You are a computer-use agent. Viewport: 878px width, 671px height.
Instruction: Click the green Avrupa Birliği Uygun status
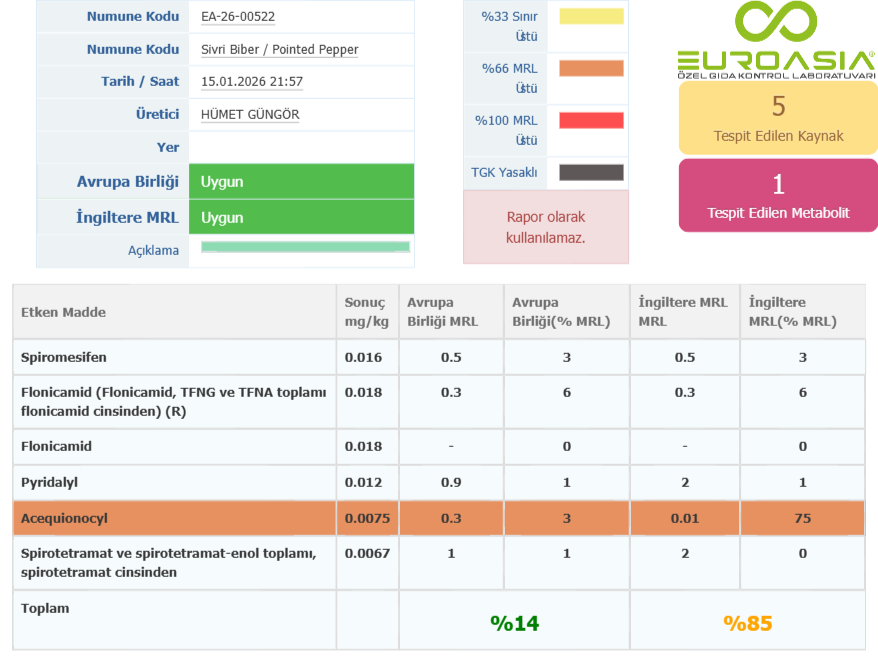pyautogui.click(x=301, y=182)
